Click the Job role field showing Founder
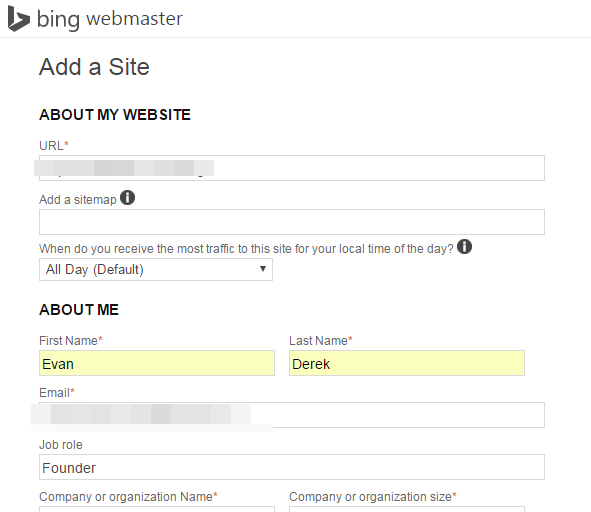Image resolution: width=591 pixels, height=512 pixels. (292, 467)
